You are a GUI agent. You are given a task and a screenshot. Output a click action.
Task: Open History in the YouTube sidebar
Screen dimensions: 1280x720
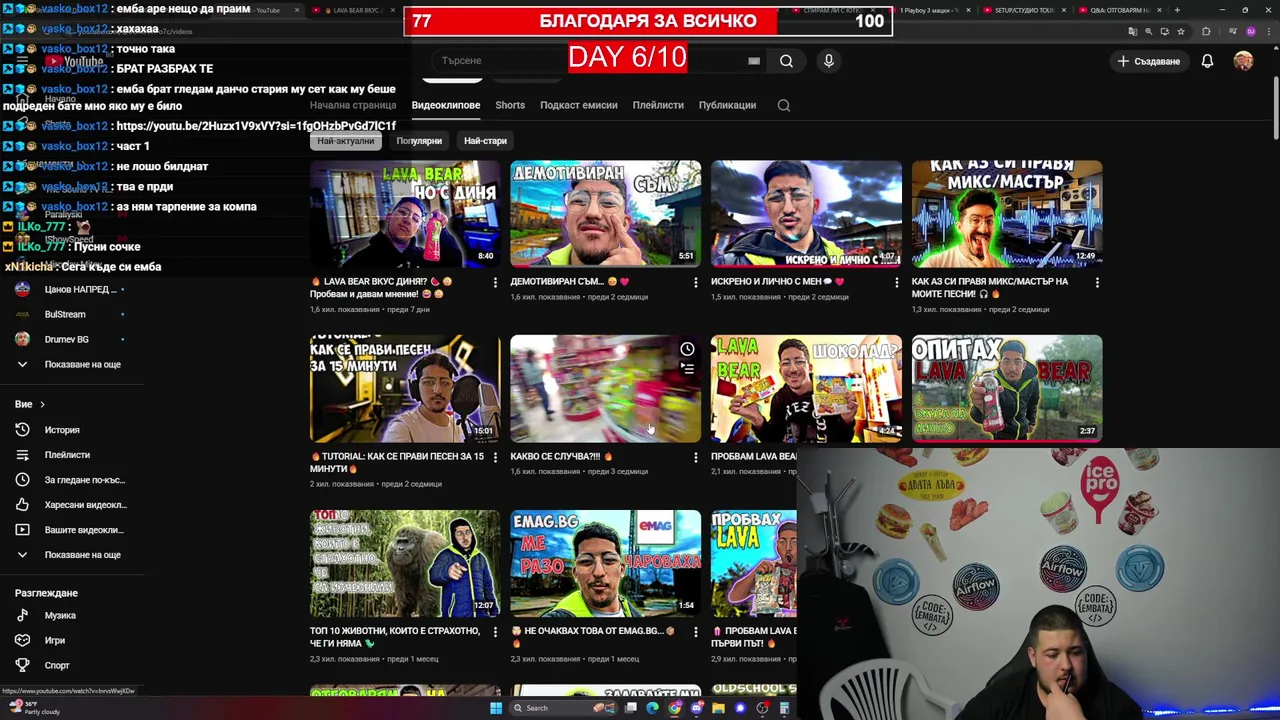click(x=61, y=430)
